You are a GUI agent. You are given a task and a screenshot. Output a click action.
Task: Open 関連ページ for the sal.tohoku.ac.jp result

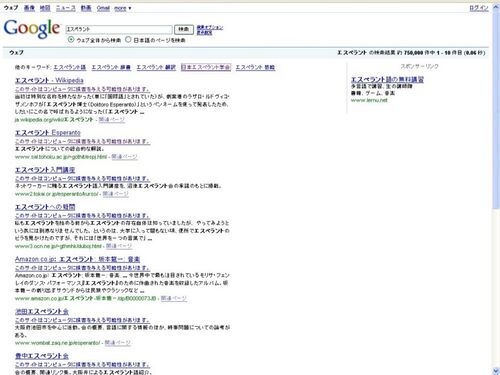click(x=124, y=157)
